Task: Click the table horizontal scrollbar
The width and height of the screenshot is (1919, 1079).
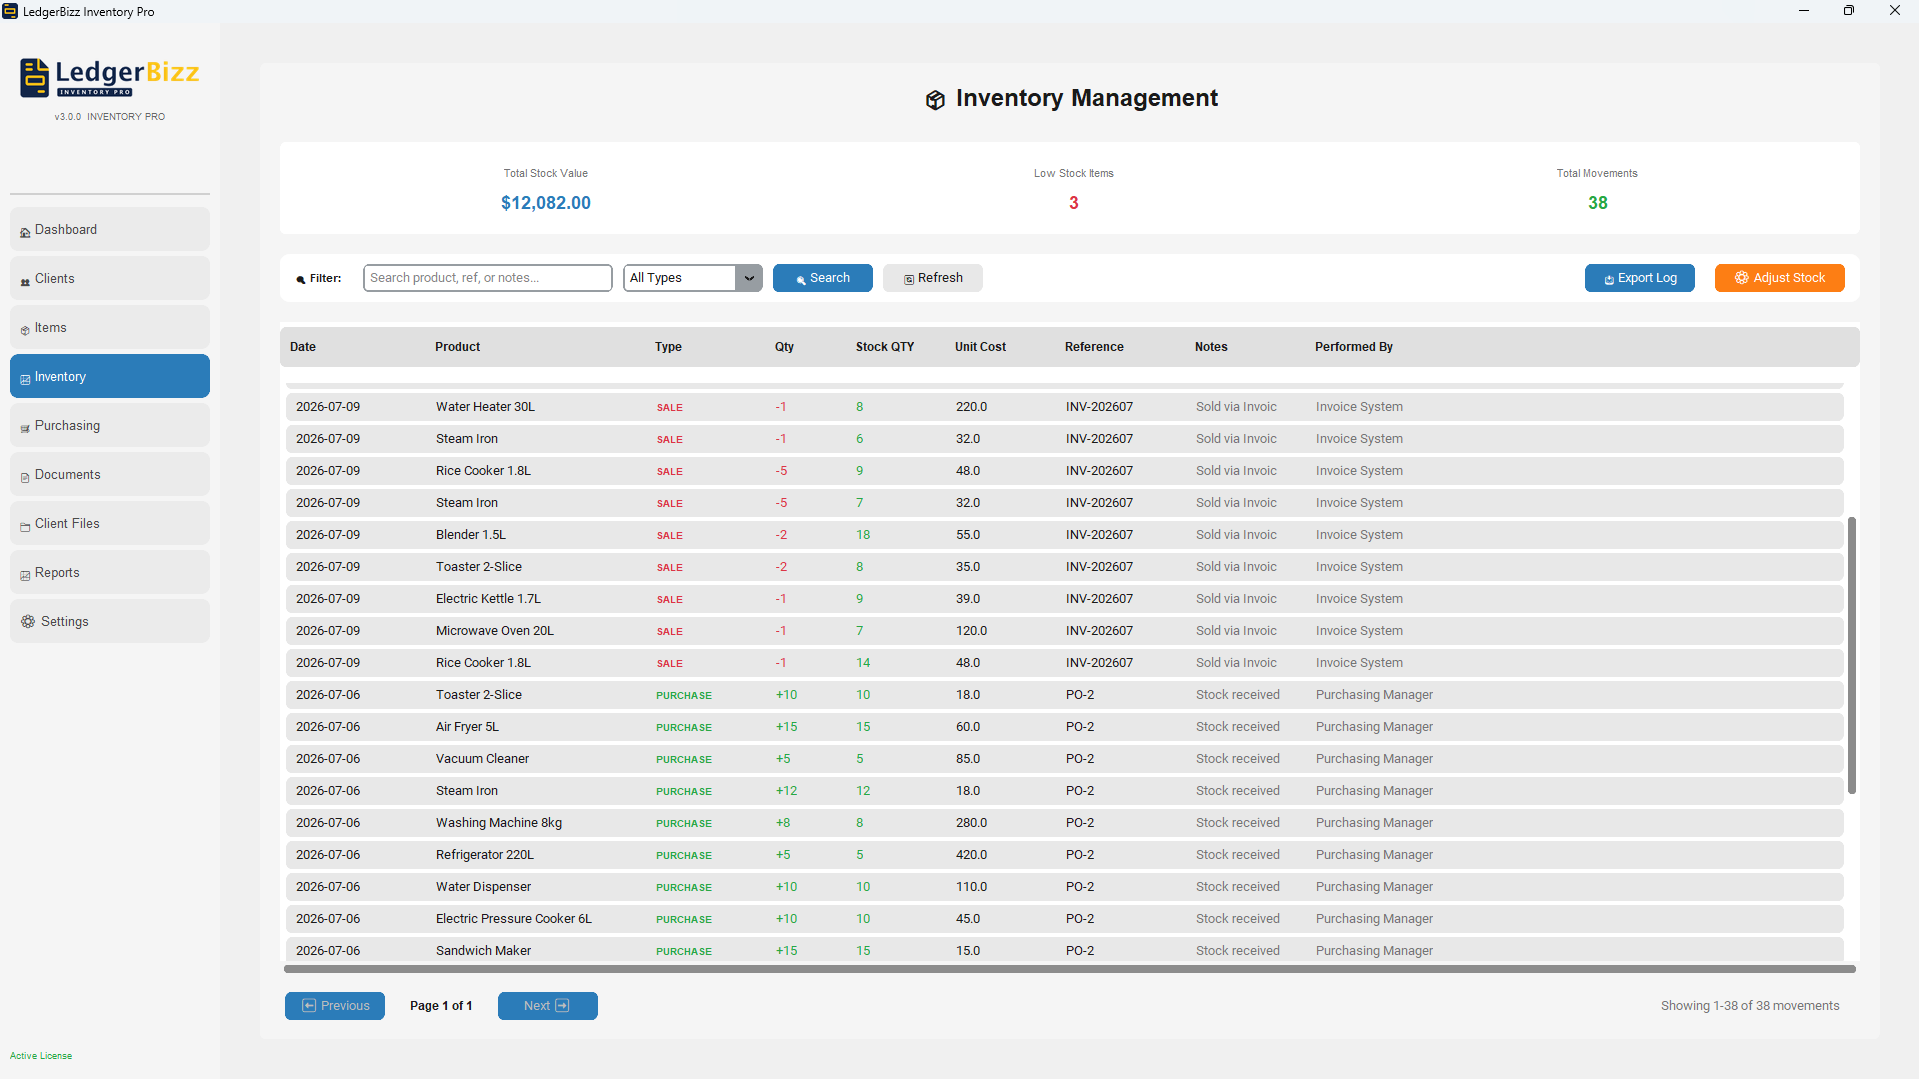Action: click(1070, 969)
